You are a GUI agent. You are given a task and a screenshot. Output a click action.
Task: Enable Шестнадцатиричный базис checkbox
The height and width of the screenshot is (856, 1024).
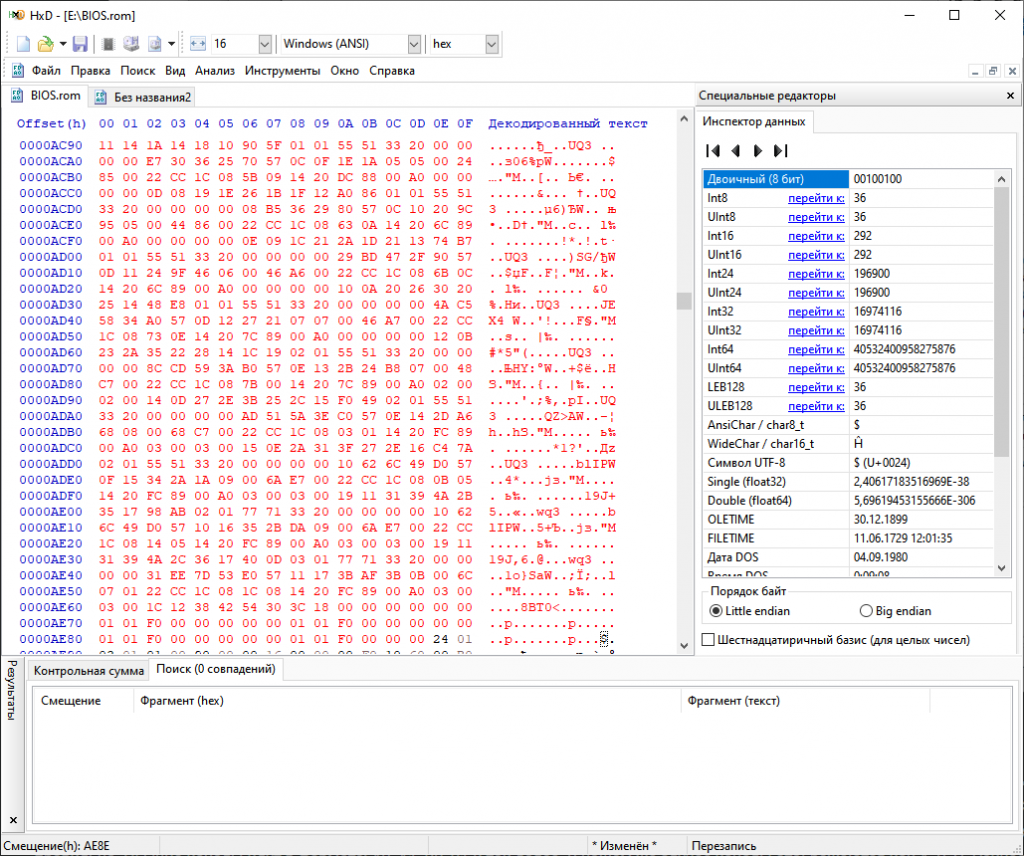[708, 640]
